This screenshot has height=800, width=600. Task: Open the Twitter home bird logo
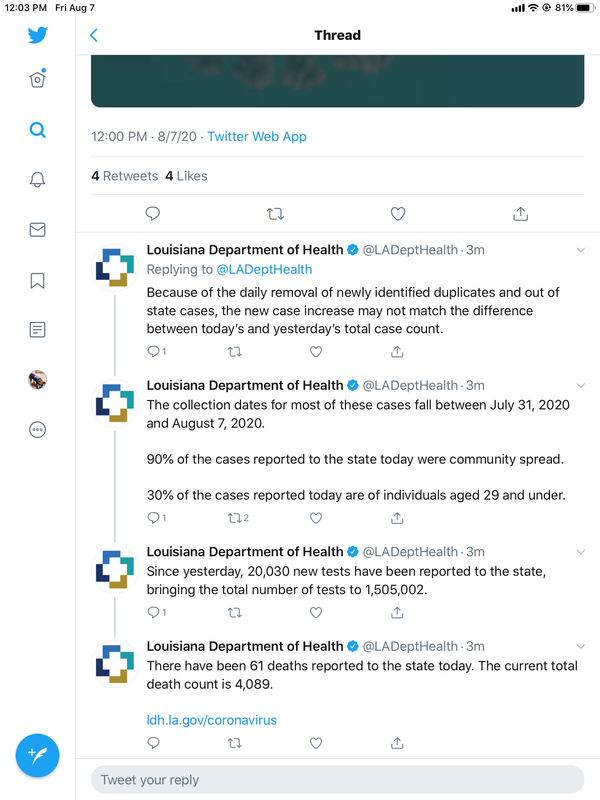(37, 35)
